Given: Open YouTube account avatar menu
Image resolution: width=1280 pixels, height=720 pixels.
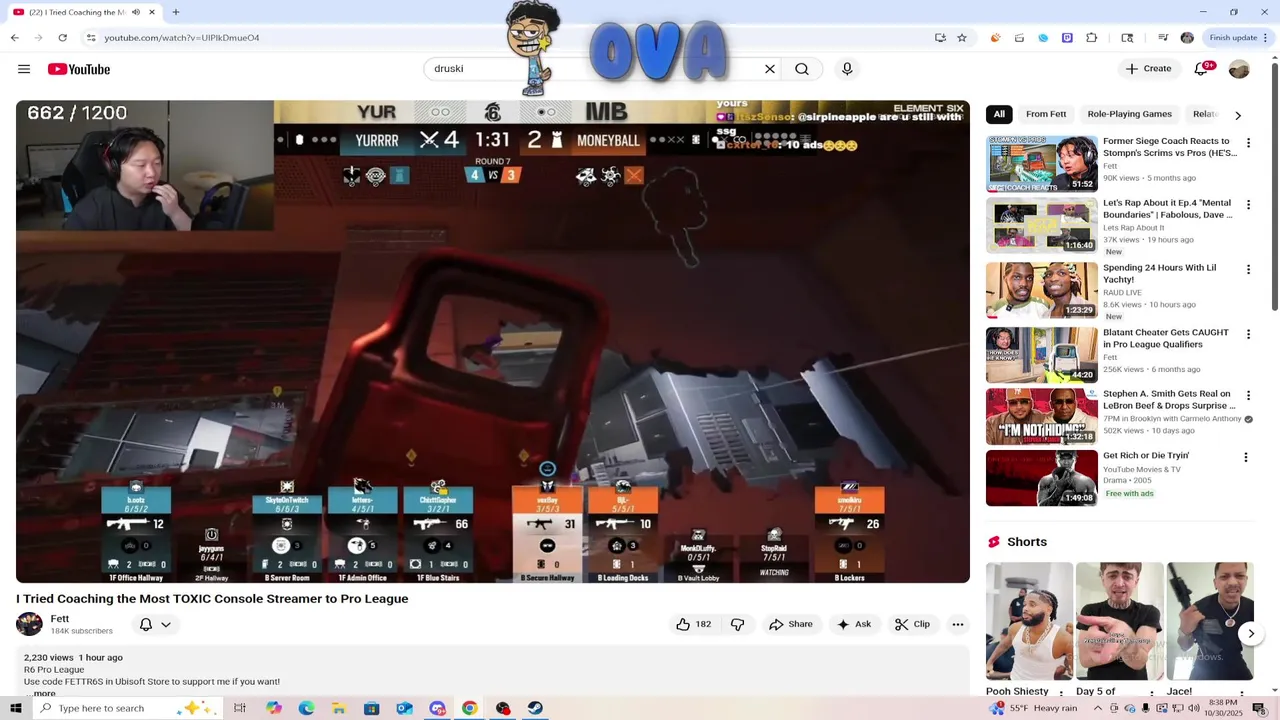Looking at the screenshot, I should (1239, 69).
